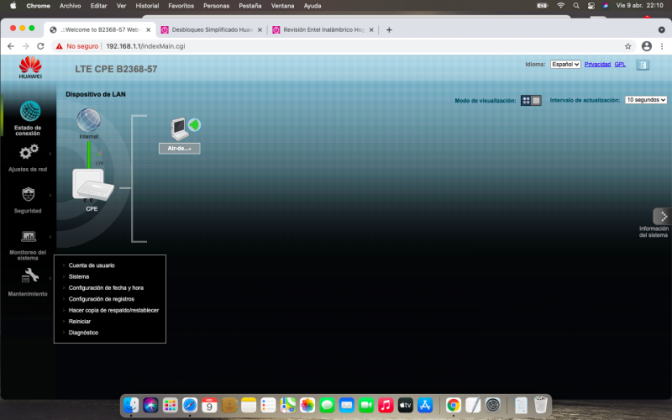Viewport: 672px width, 420px height.
Task: Open the Mantenimiento wrench icon
Action: pyautogui.click(x=30, y=276)
